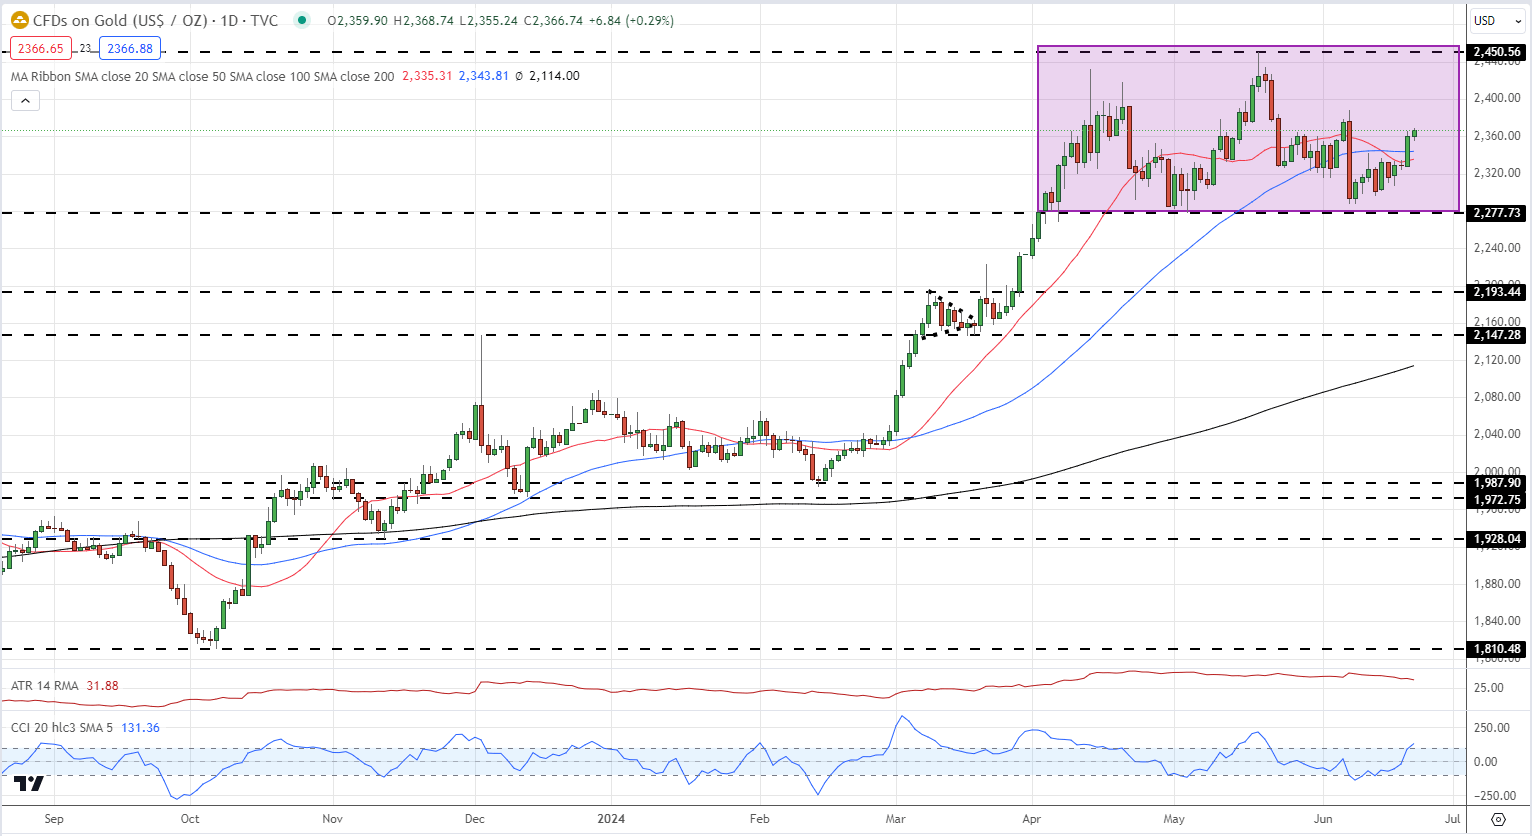Click the TradingView logo watermark link
The image size is (1532, 836).
tap(29, 784)
